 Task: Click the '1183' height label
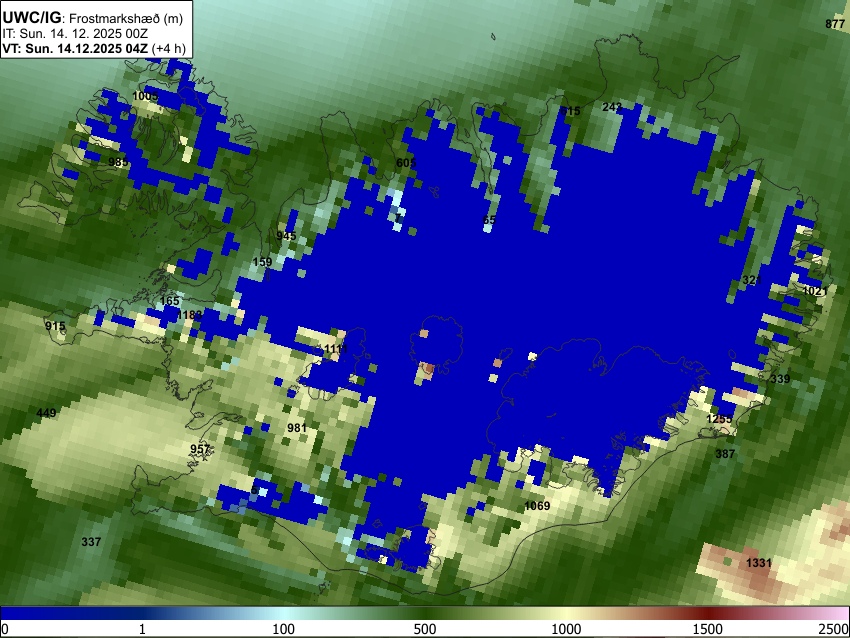pos(189,315)
